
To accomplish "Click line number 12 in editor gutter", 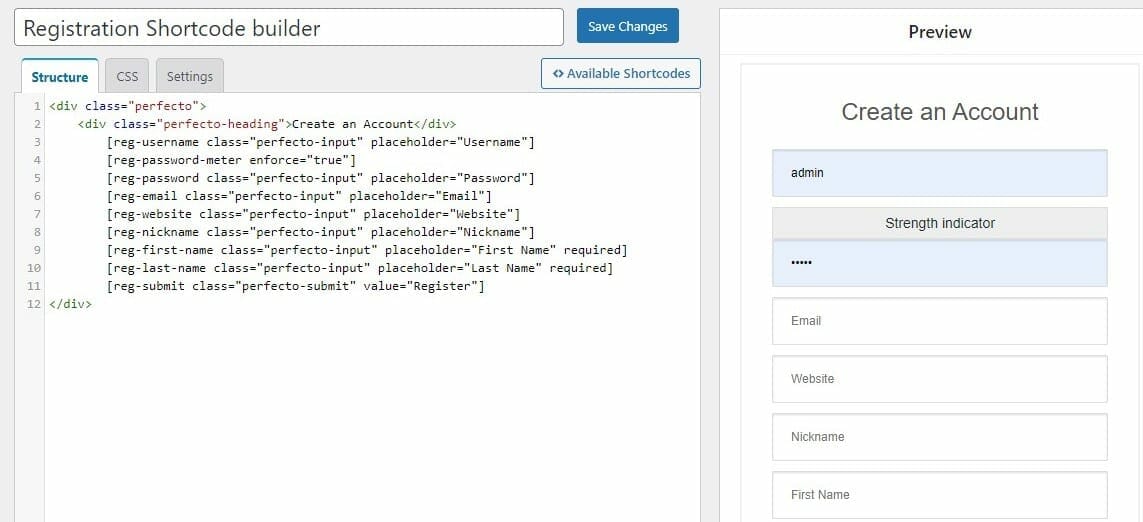I will [34, 304].
